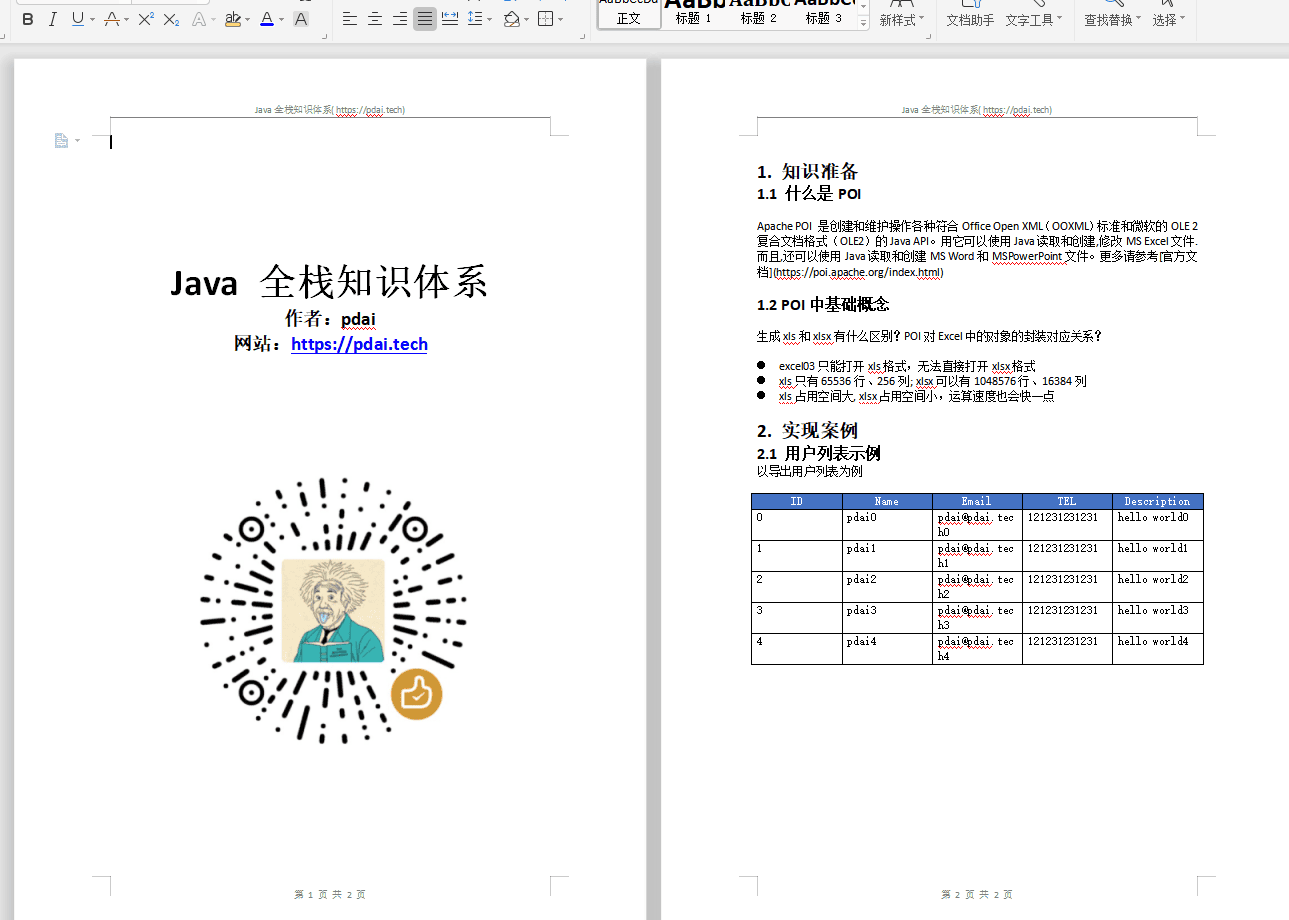Image resolution: width=1289 pixels, height=920 pixels.
Task: Apply subscript to text
Action: pos(171,19)
